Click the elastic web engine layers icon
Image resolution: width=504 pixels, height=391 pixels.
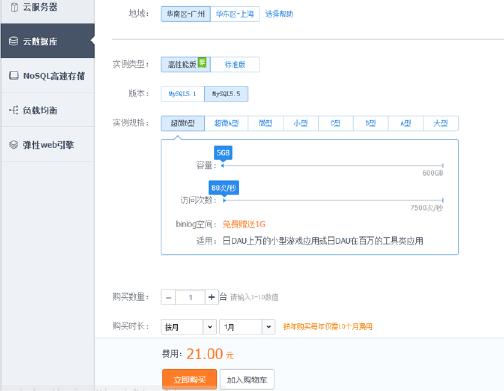click(13, 145)
